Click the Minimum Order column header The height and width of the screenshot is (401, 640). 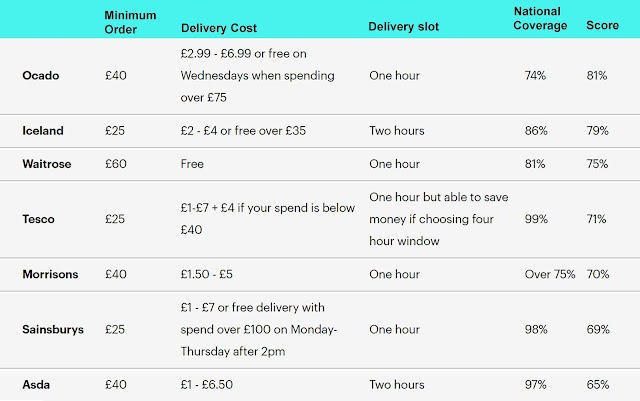[130, 21]
